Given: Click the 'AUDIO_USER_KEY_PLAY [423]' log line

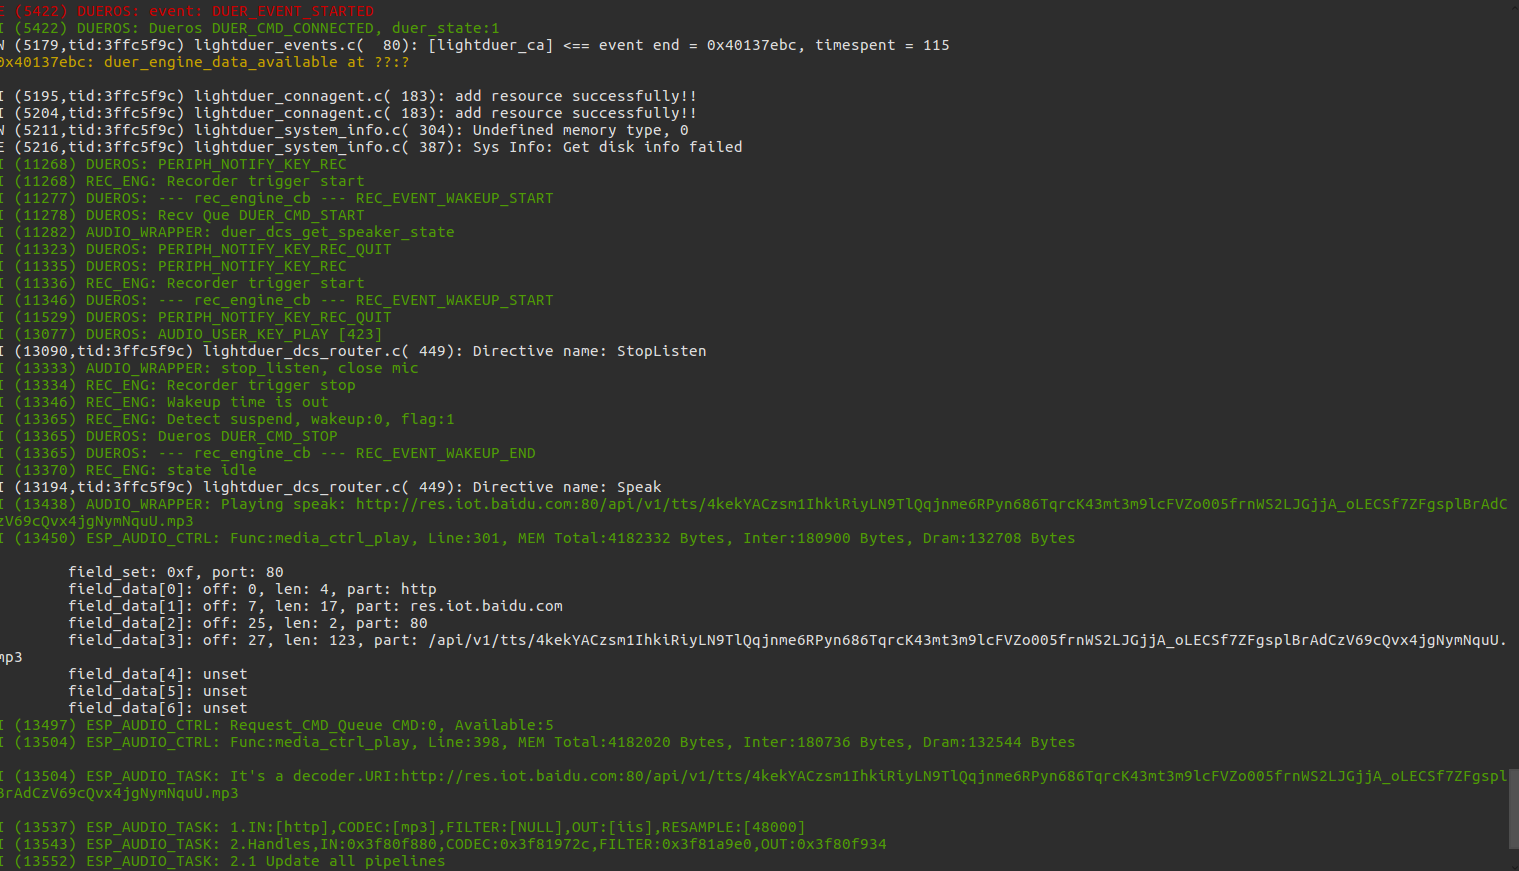Looking at the screenshot, I should [191, 334].
